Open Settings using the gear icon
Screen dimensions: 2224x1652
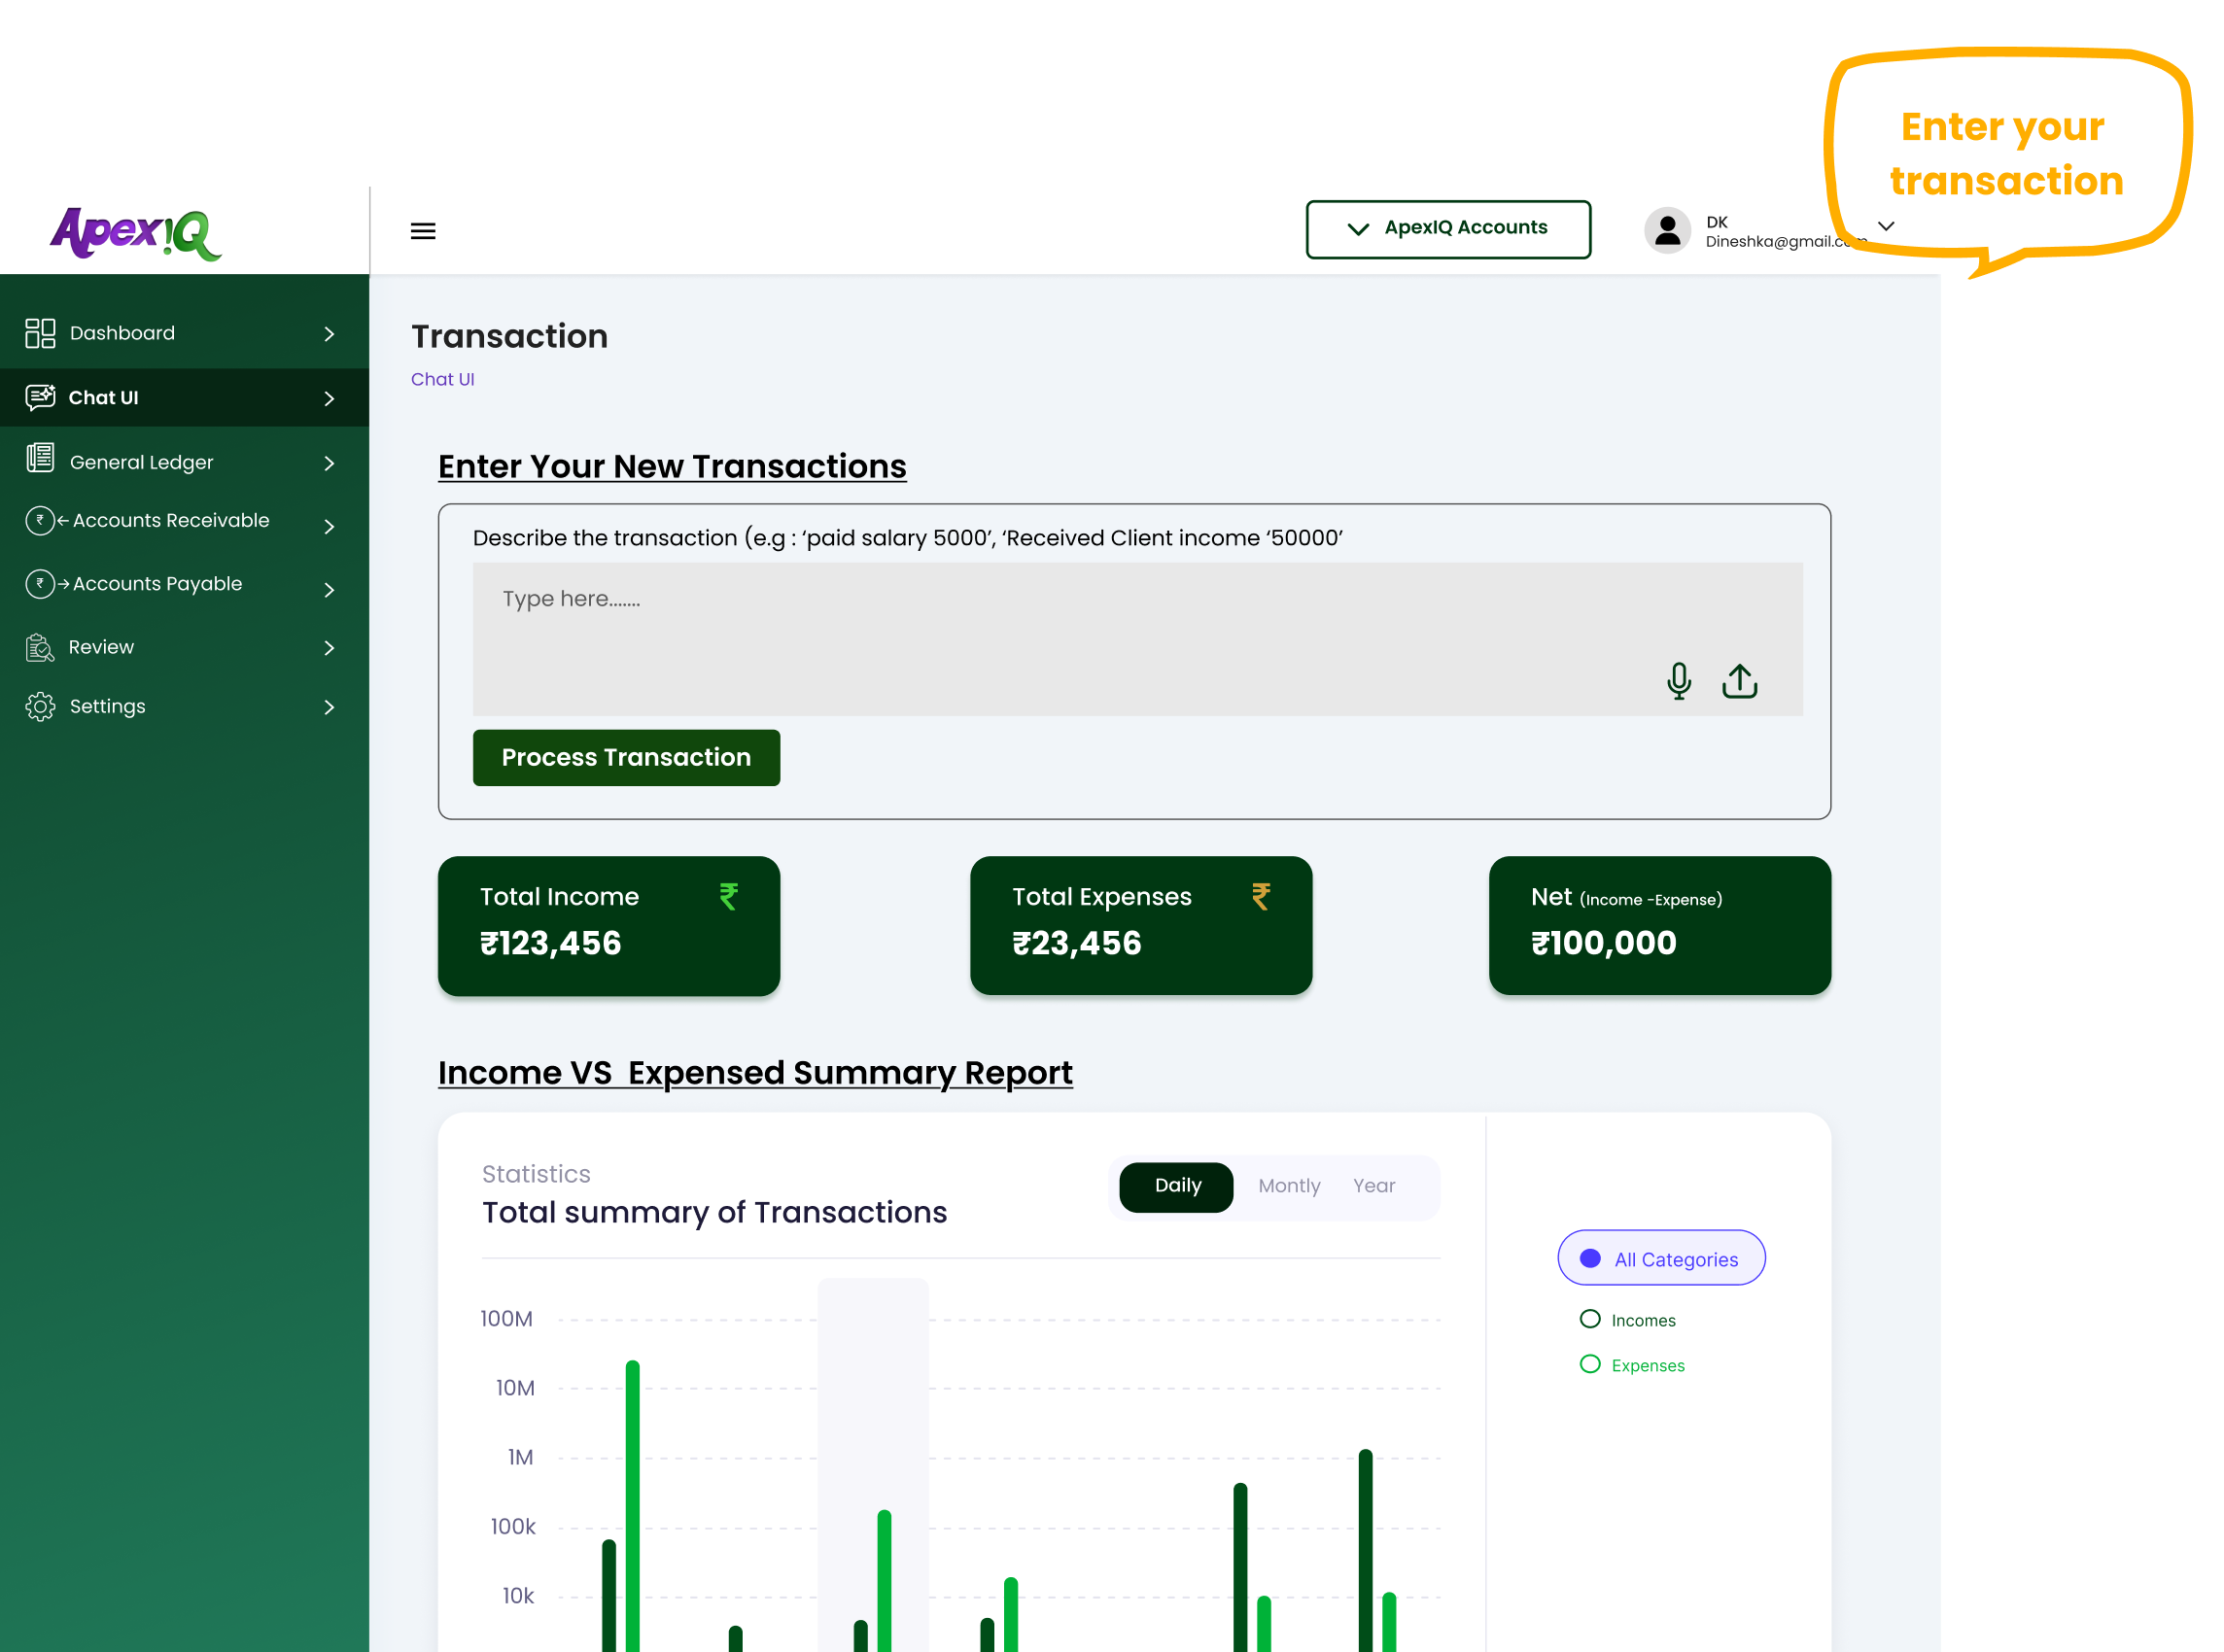point(41,706)
